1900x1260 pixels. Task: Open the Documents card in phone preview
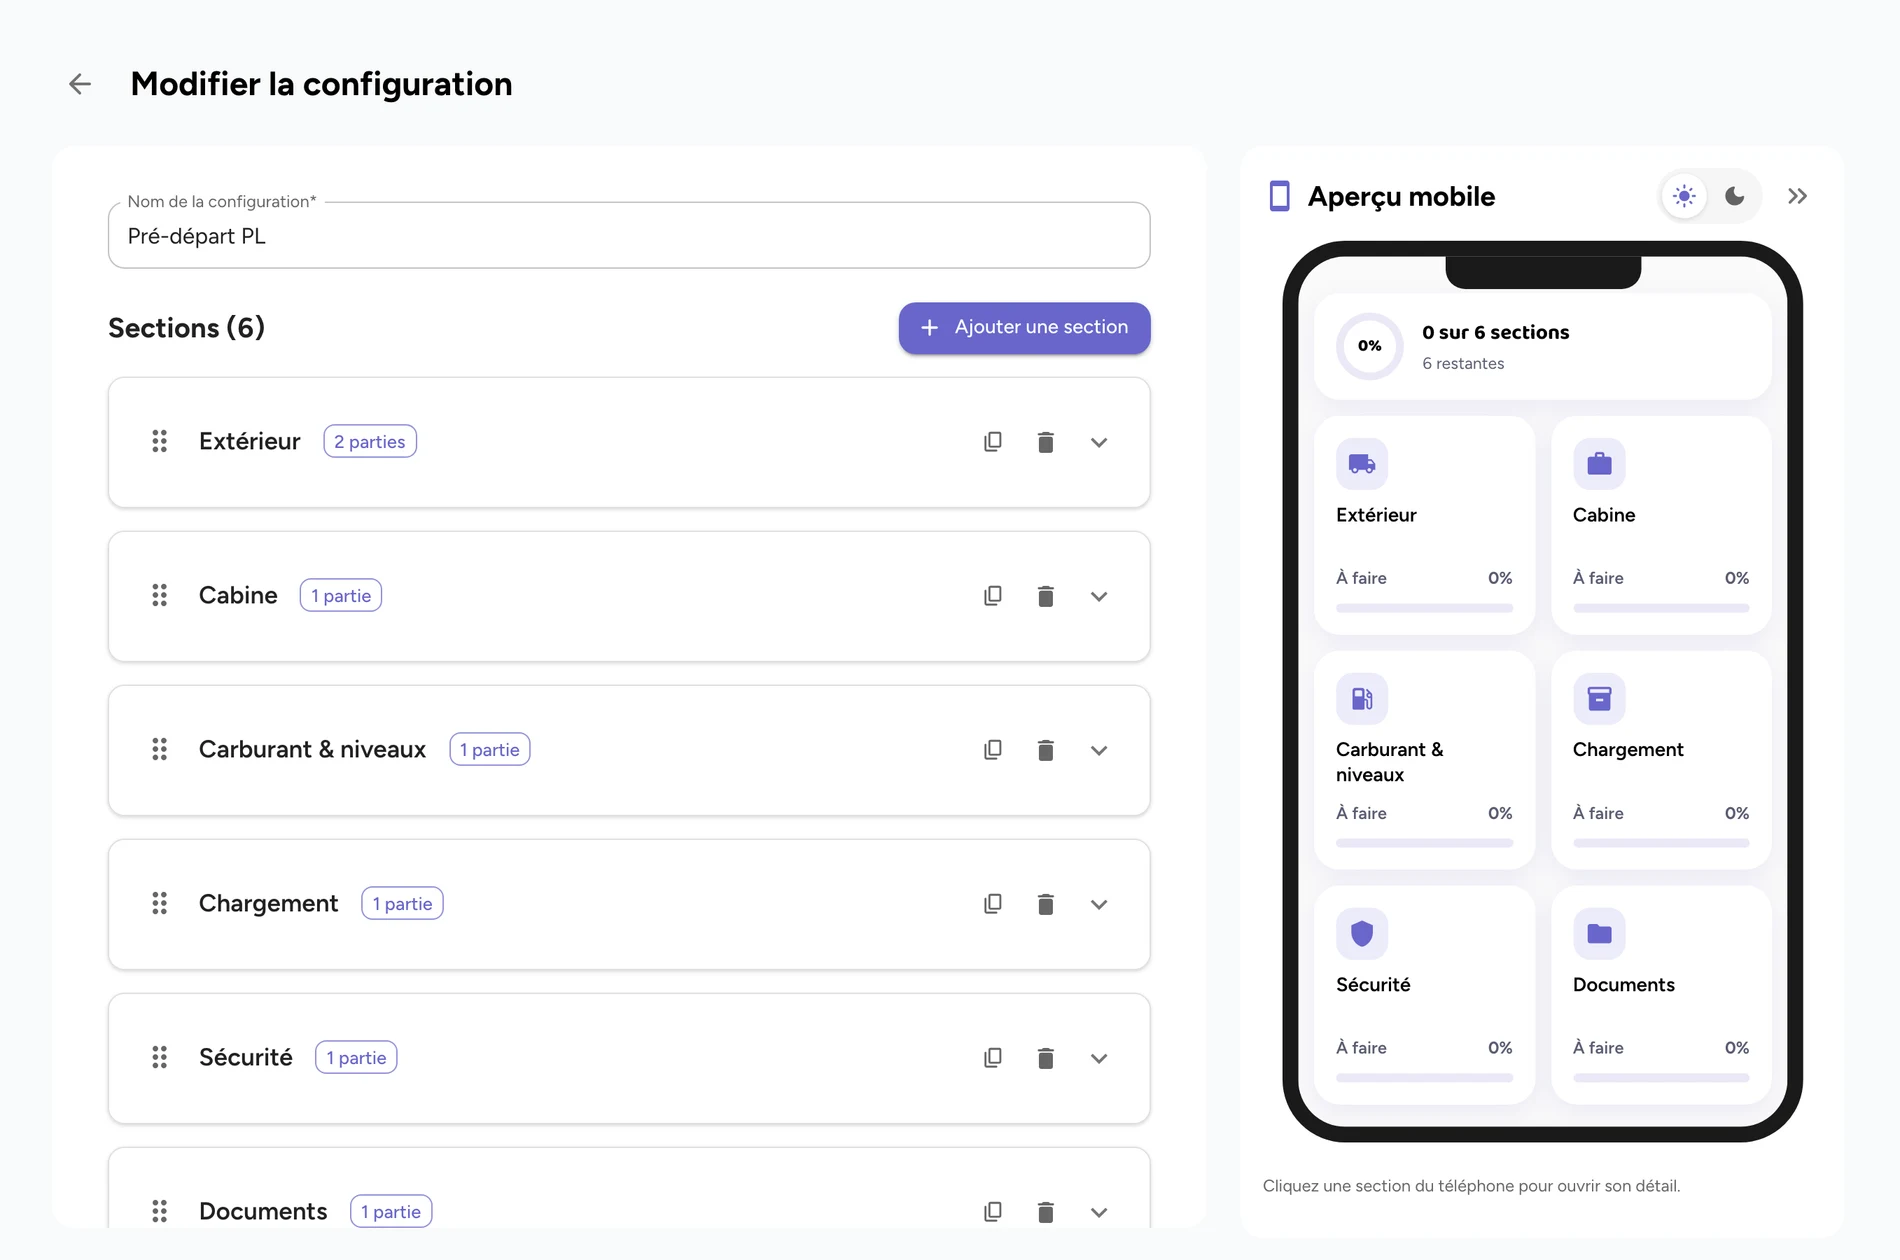1661,995
